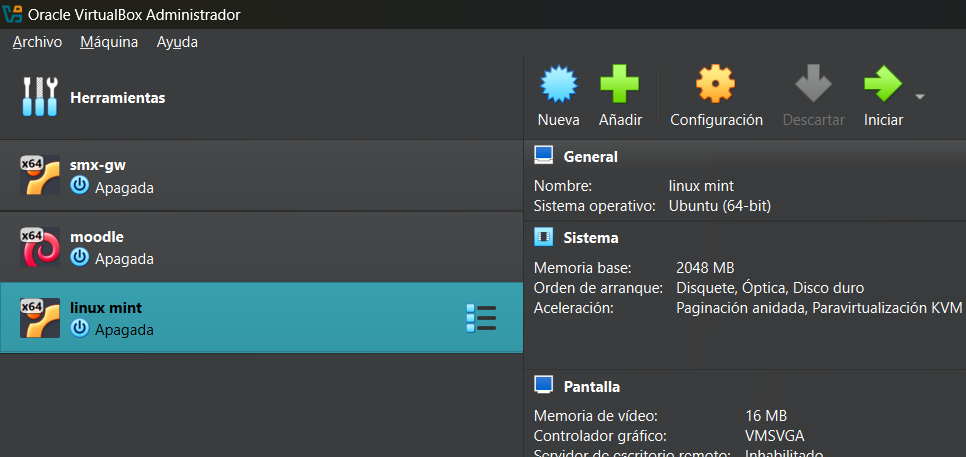This screenshot has width=966, height=457.
Task: Expand the Iniciar dropdown arrow
Action: point(920,97)
